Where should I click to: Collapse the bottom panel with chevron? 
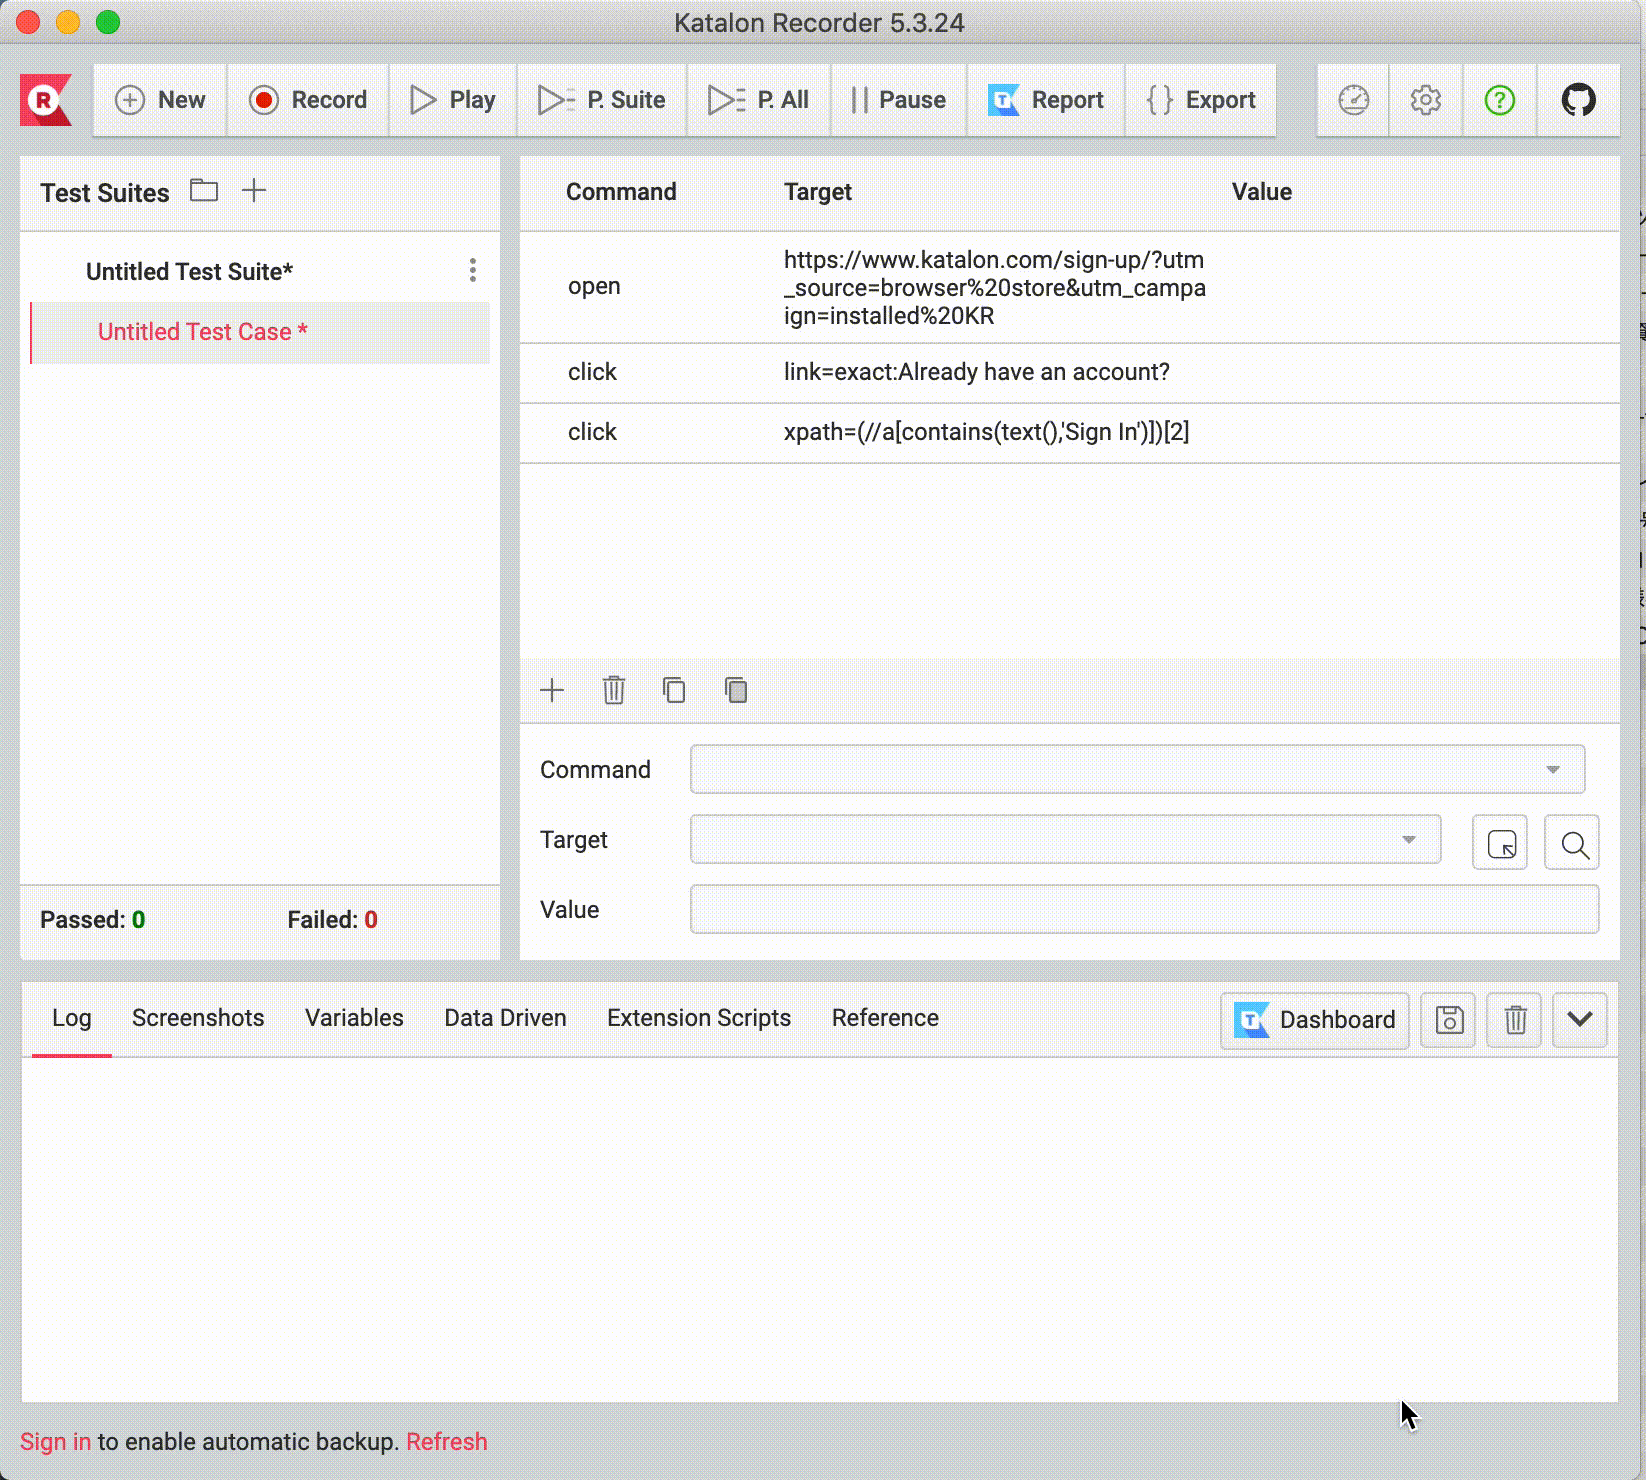1580,1020
